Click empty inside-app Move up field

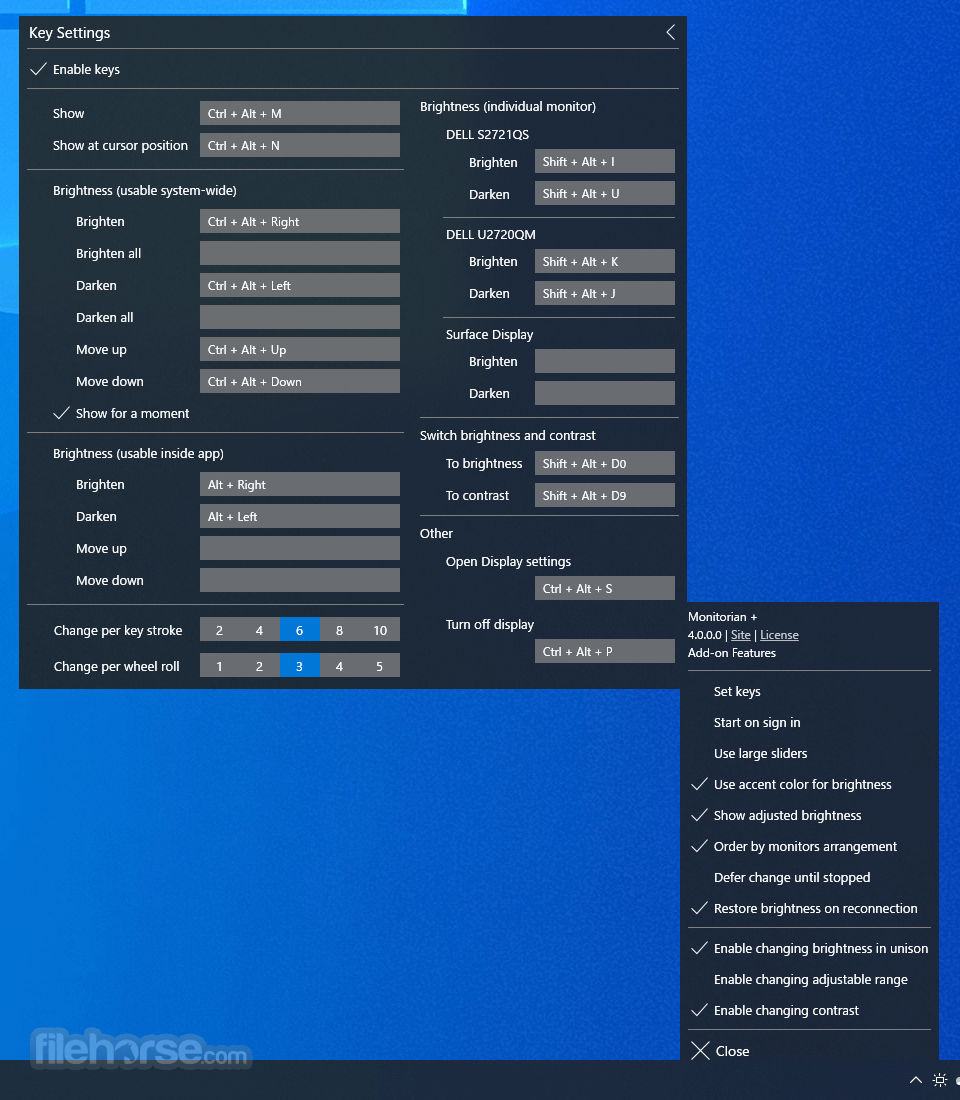pyautogui.click(x=300, y=548)
